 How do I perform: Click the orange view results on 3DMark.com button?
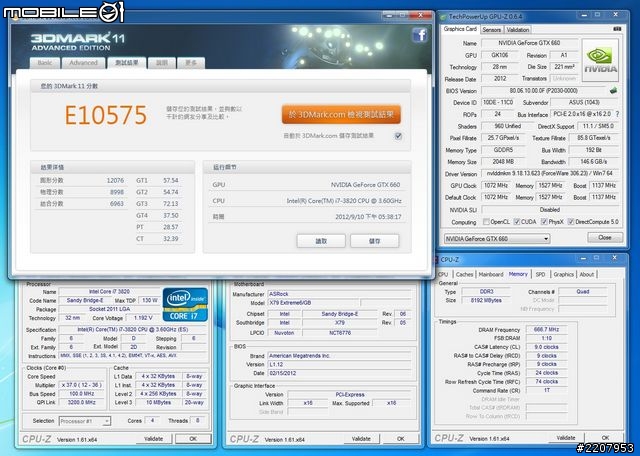click(341, 115)
